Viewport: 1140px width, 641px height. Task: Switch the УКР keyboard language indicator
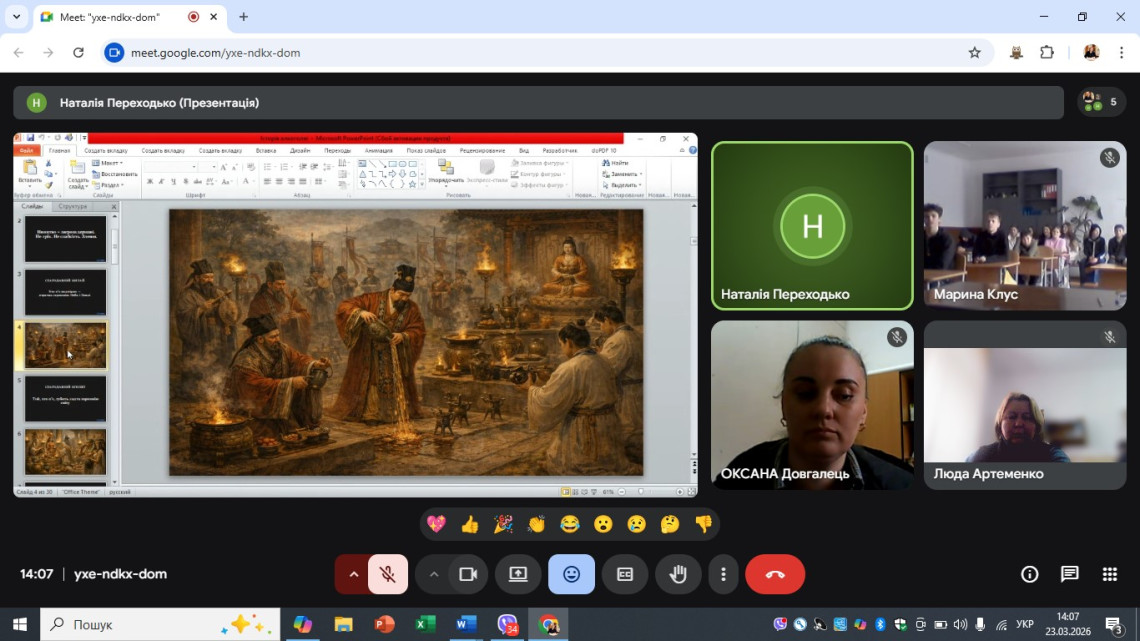(1024, 624)
